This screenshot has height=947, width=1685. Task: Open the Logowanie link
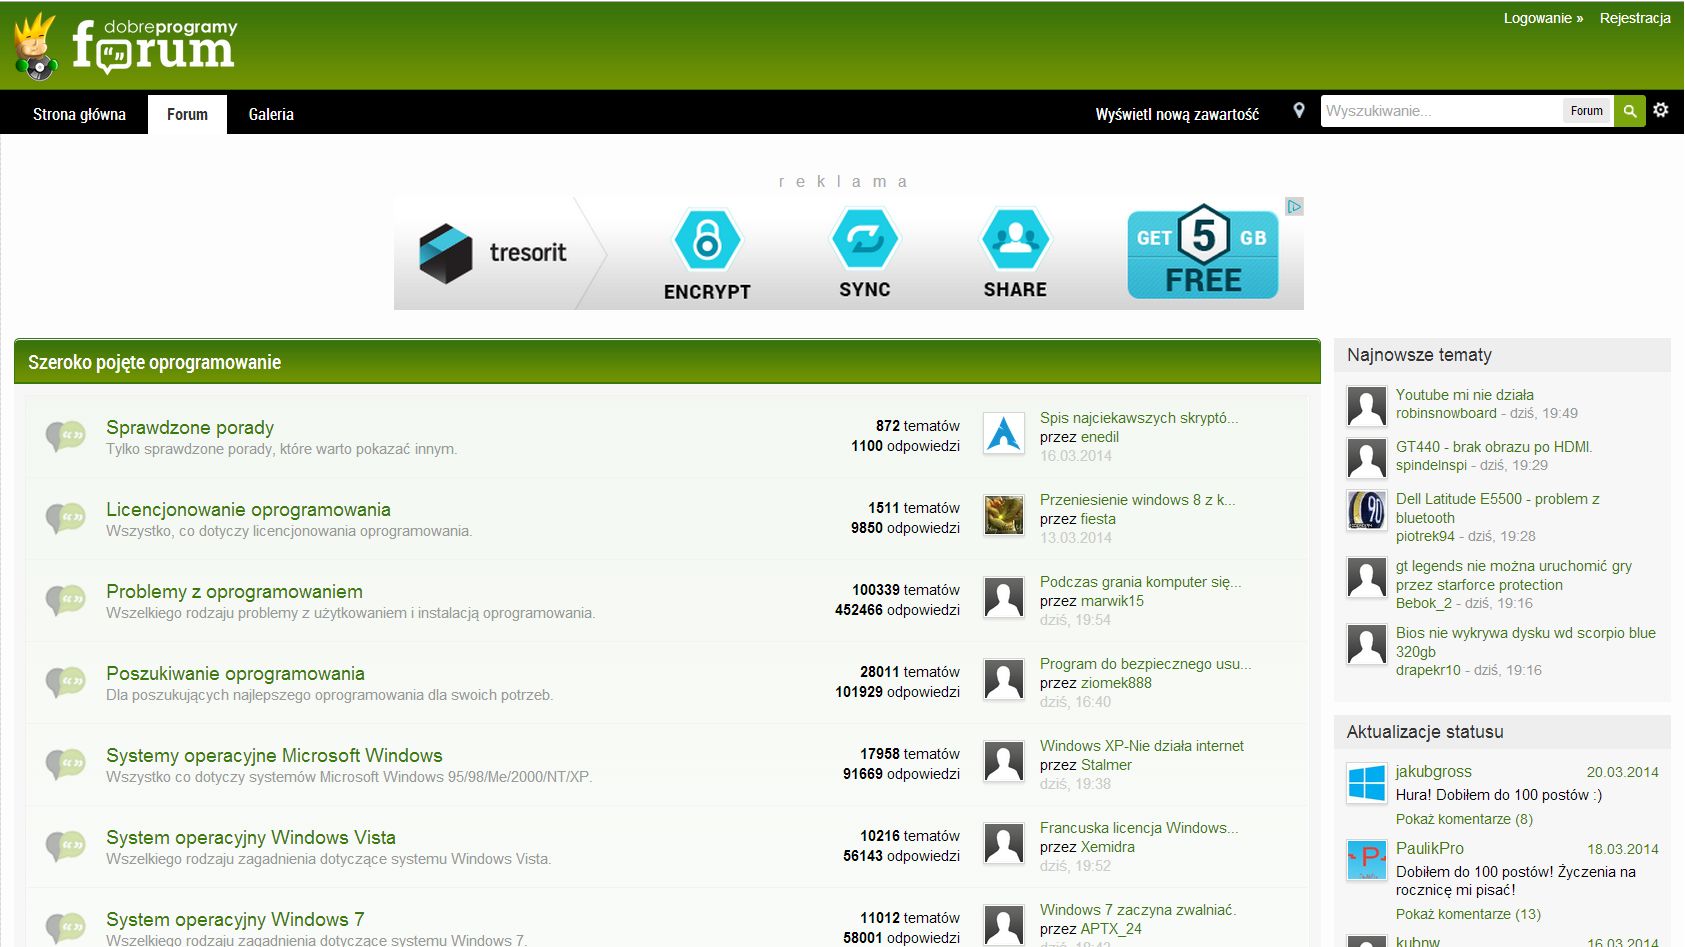coord(1543,18)
